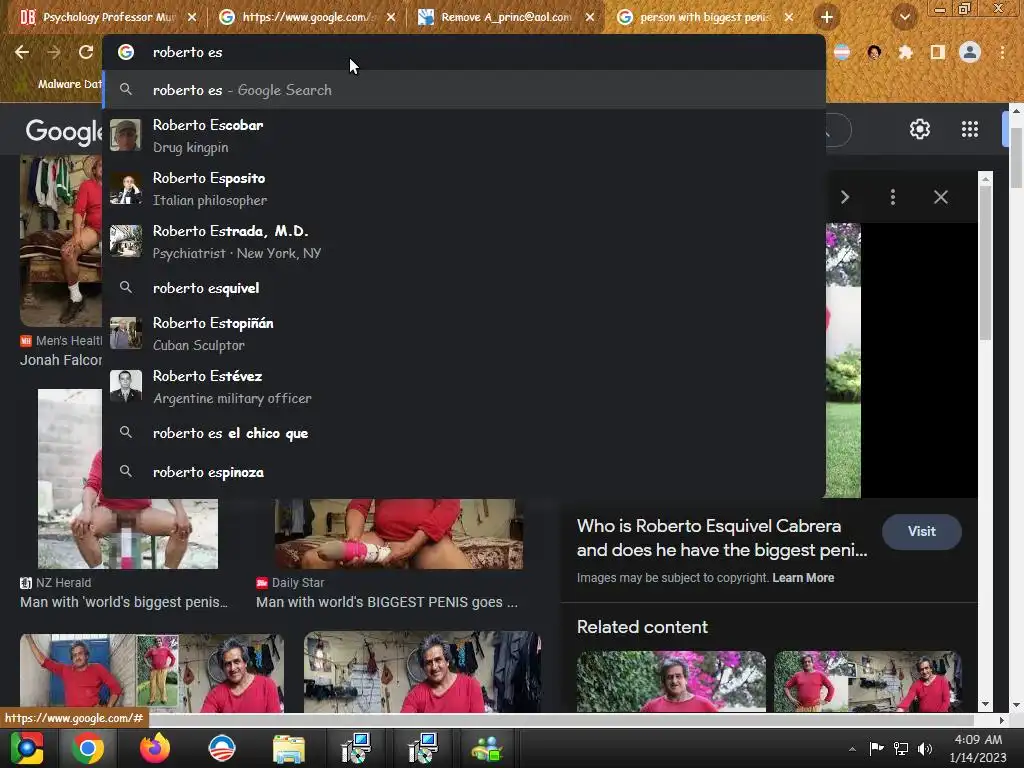The image size is (1024, 768).
Task: Open Google apps grid
Action: point(970,129)
